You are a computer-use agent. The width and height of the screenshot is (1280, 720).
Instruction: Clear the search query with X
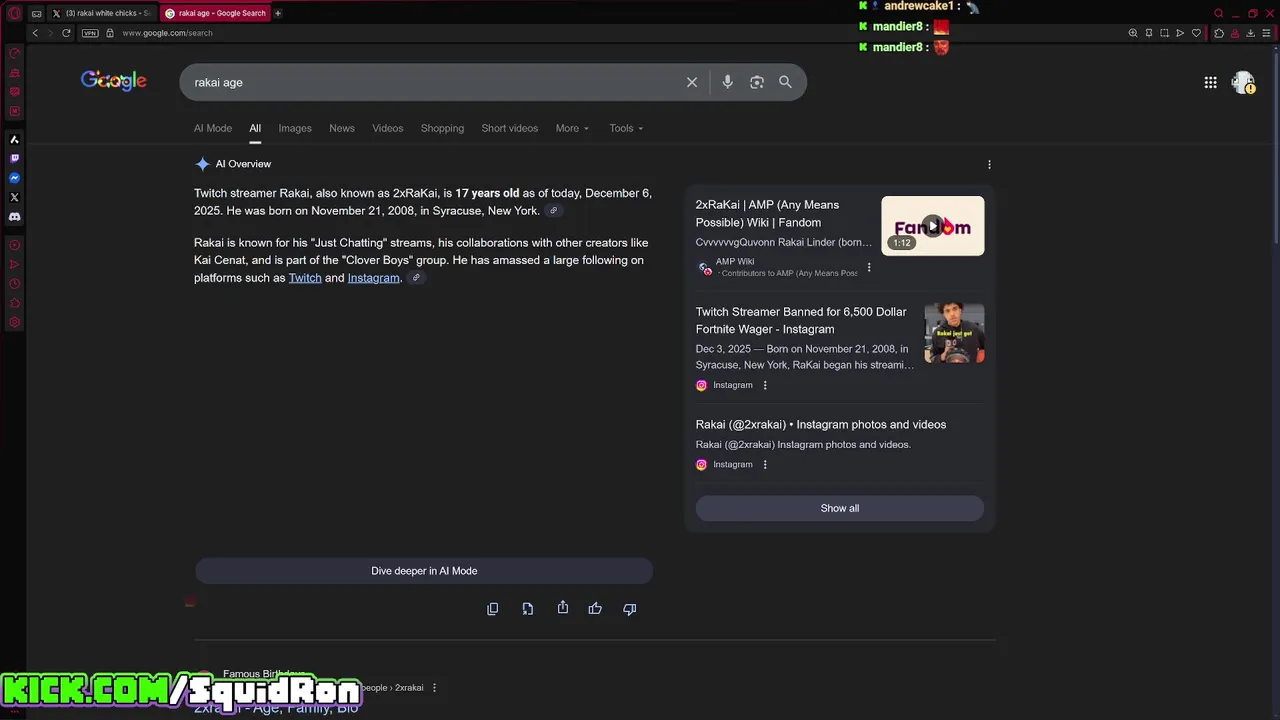click(691, 82)
